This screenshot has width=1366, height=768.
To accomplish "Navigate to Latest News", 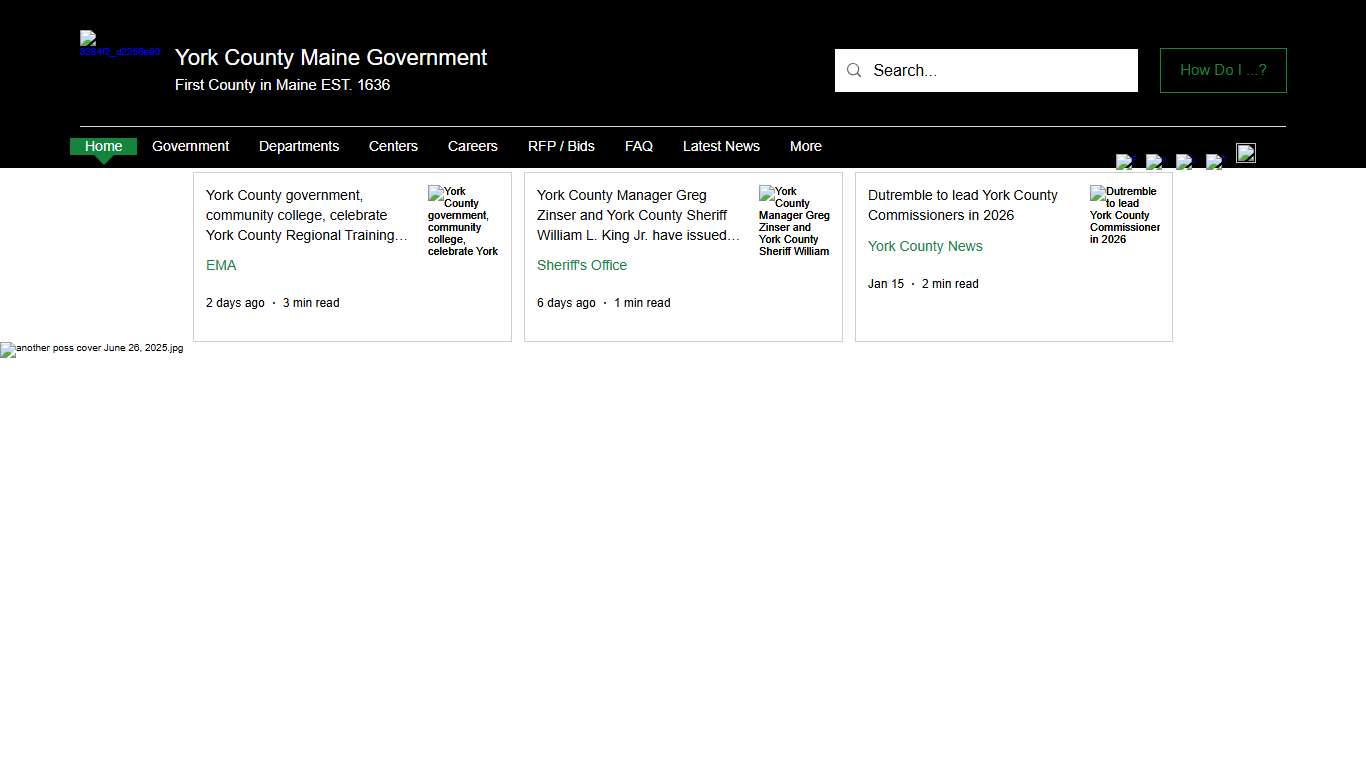I will [721, 146].
